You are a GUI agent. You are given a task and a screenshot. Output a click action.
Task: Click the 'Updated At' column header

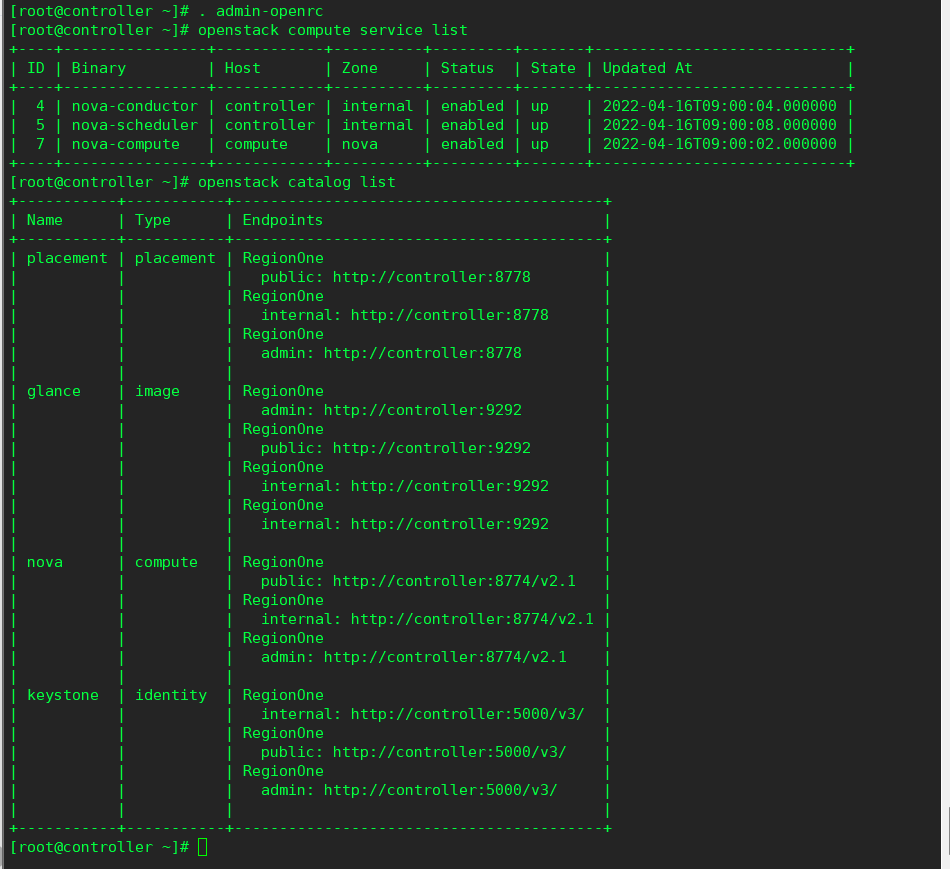[647, 68]
